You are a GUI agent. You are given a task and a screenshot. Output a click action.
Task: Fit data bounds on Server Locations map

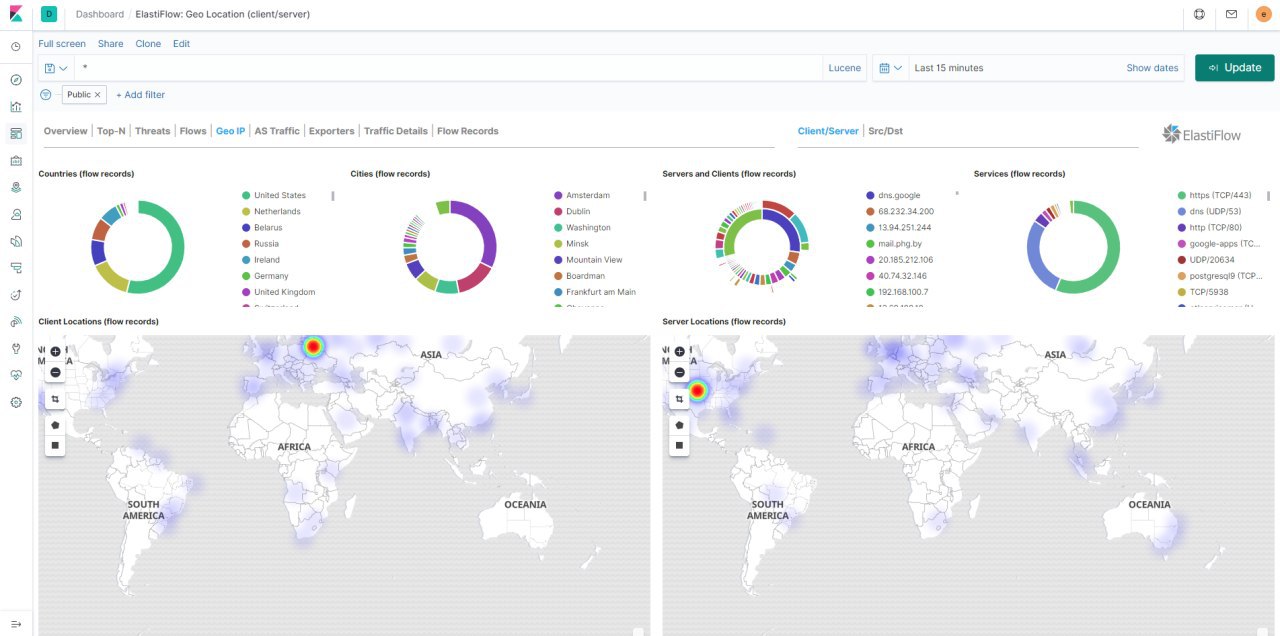coord(679,399)
